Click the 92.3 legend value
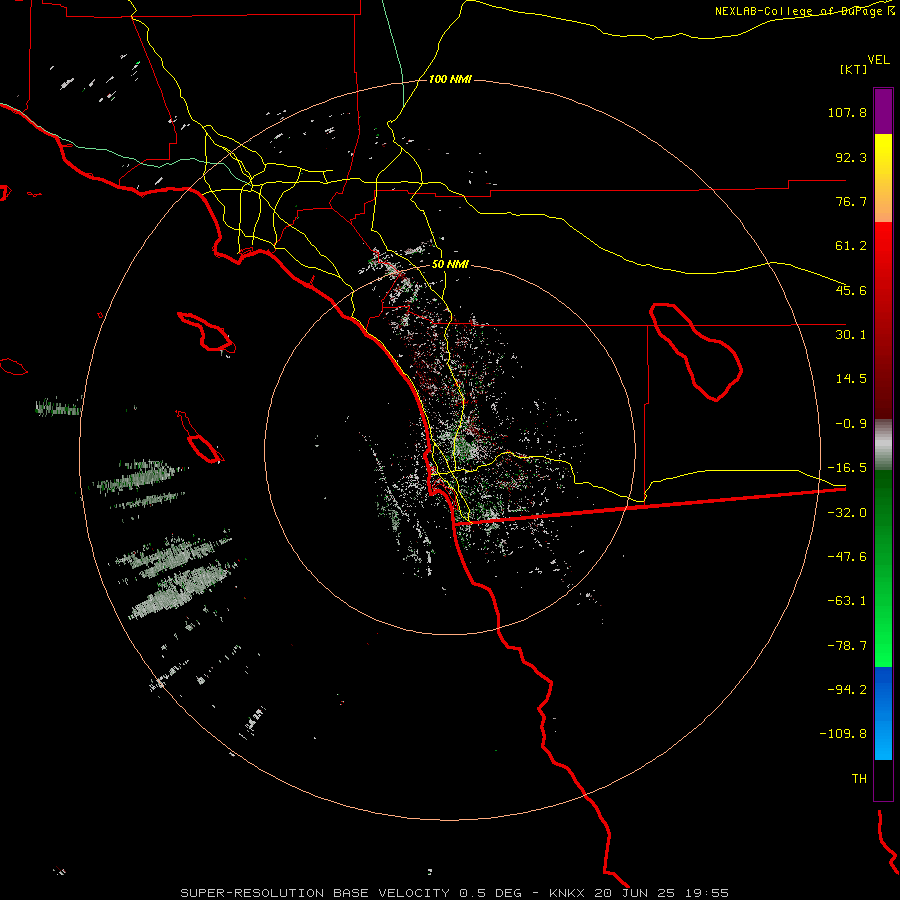 851,157
